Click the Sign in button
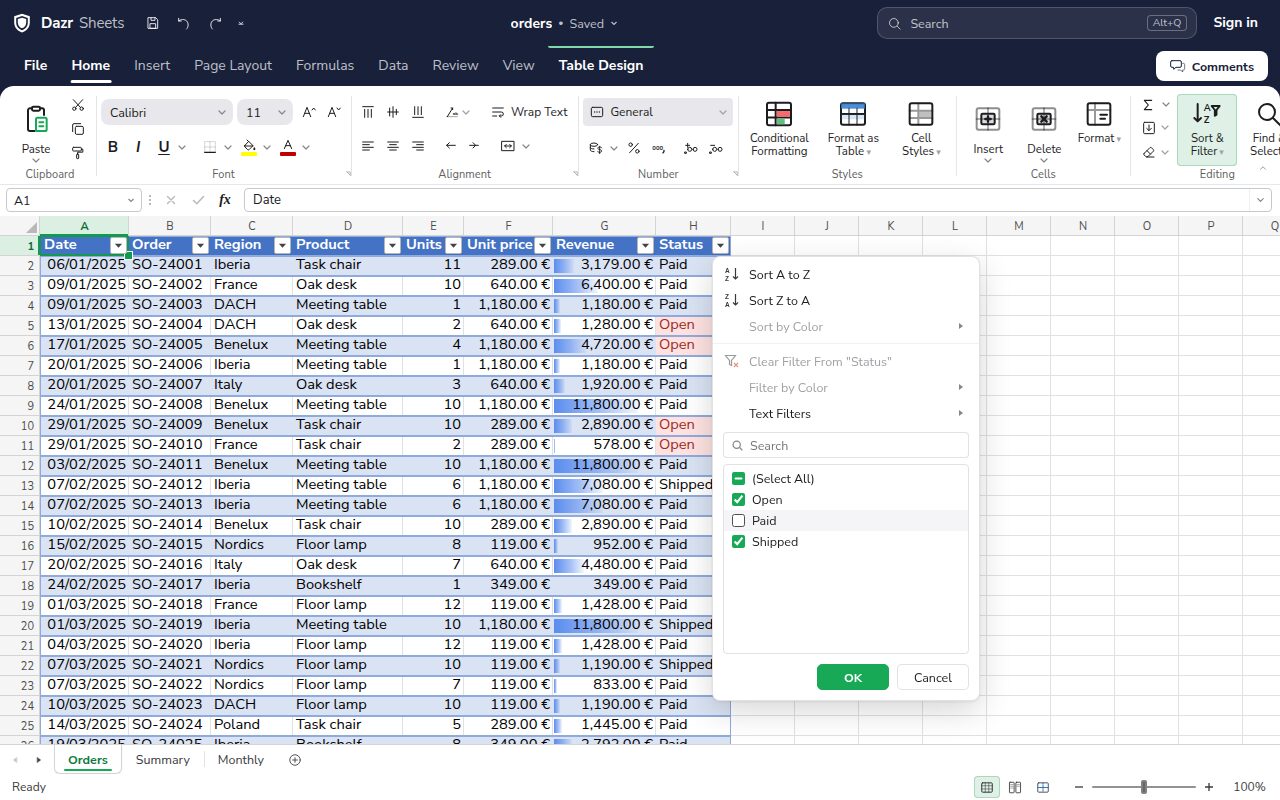 click(1236, 23)
